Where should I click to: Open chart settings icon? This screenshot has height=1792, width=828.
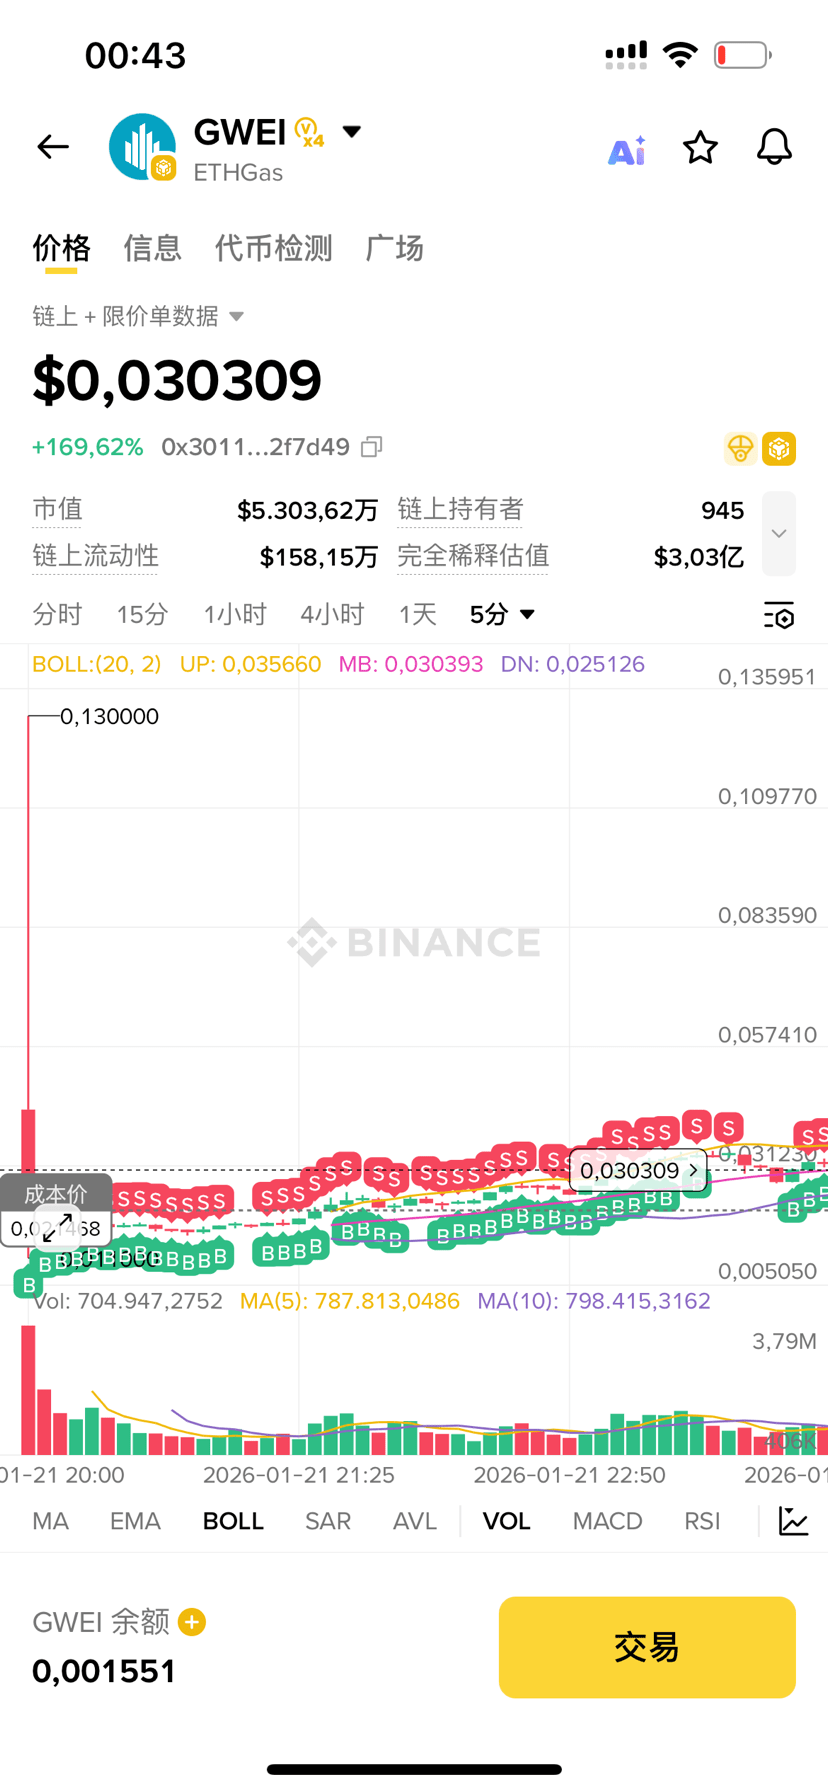pos(779,615)
